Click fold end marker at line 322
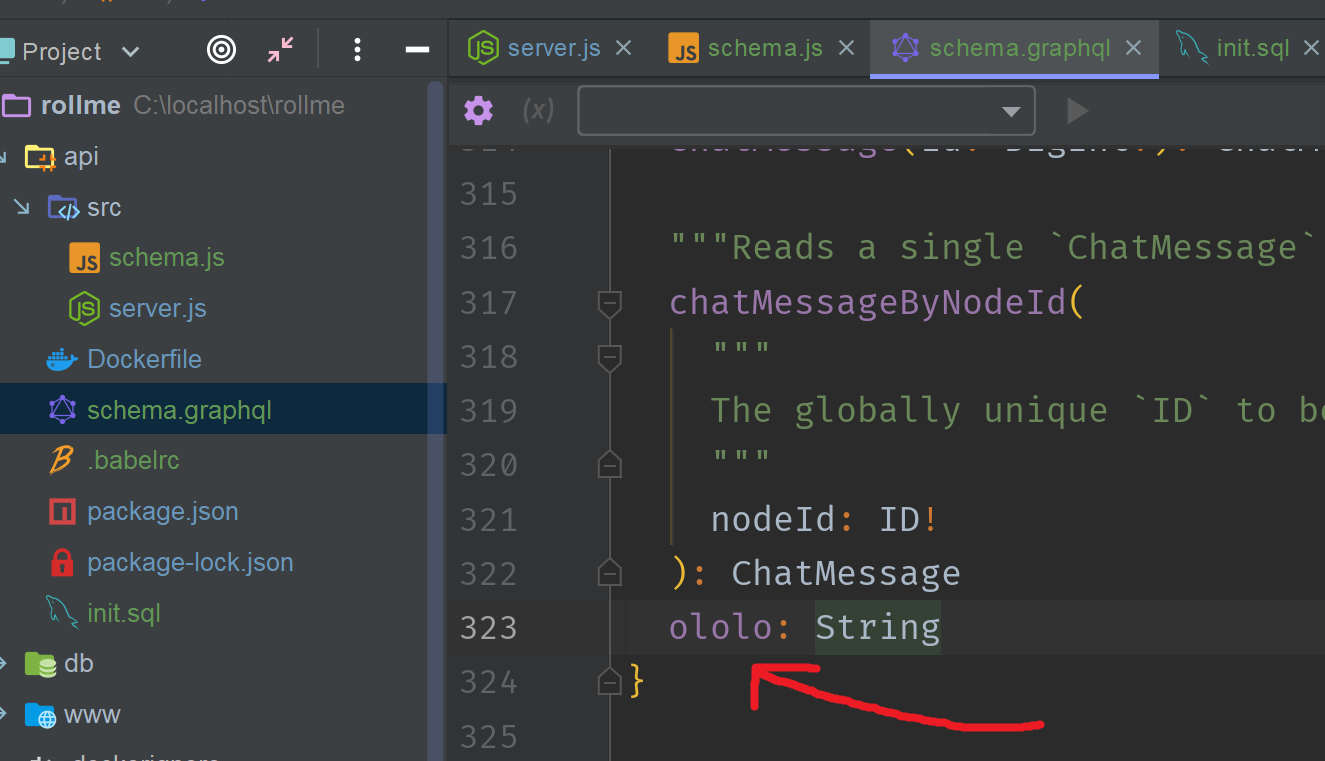Viewport: 1325px width, 761px height. pyautogui.click(x=609, y=573)
